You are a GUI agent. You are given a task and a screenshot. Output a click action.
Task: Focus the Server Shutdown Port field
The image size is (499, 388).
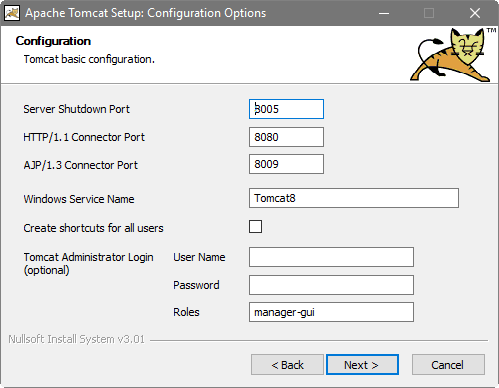point(286,109)
